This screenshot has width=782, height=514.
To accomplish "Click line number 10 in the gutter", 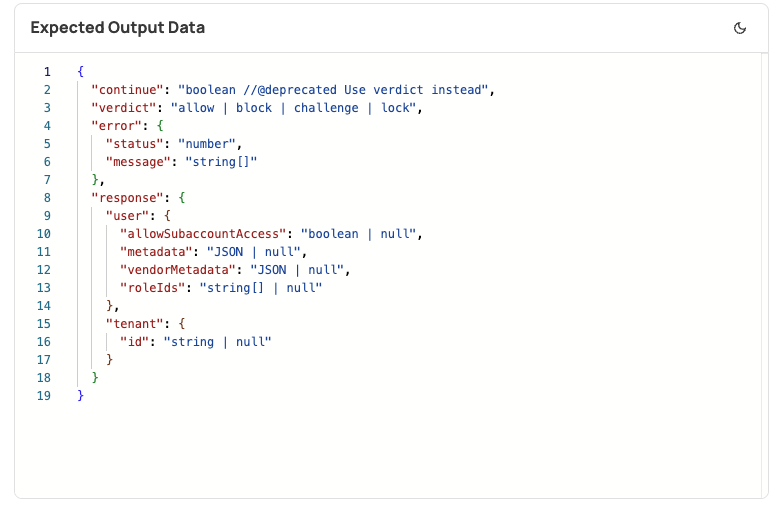I will [44, 234].
